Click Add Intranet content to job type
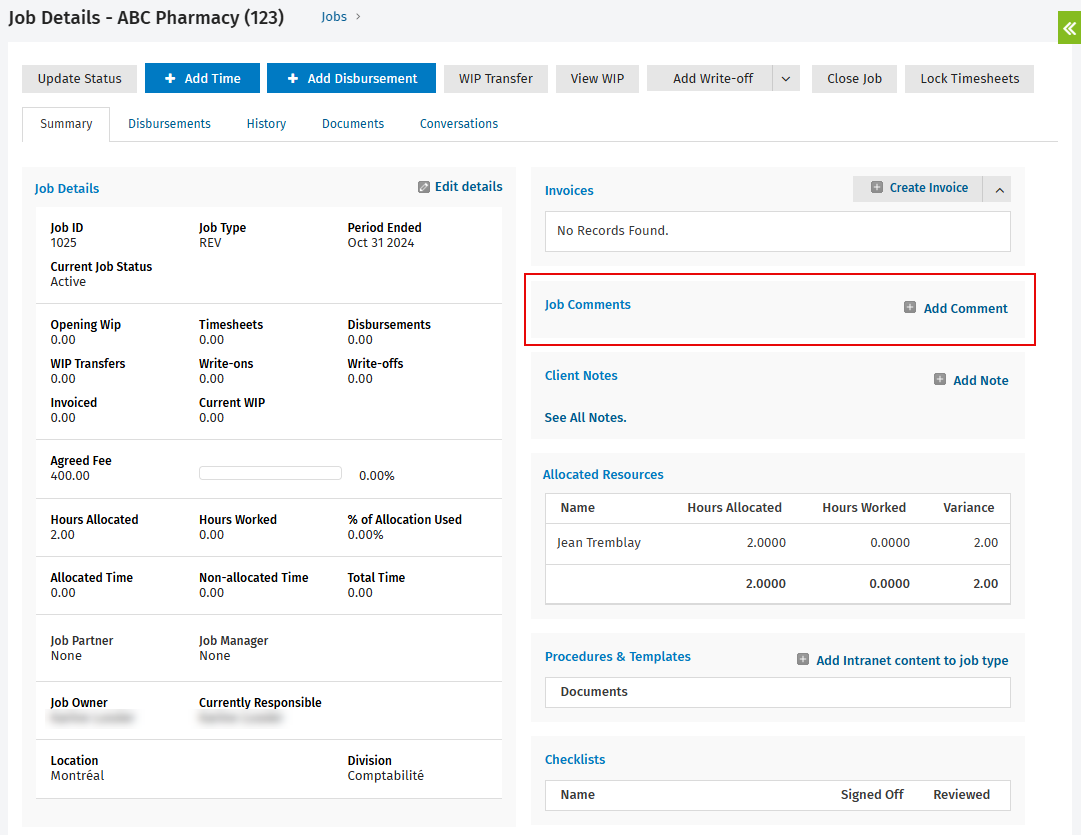Screen dimensions: 1081x835 pos(912,660)
